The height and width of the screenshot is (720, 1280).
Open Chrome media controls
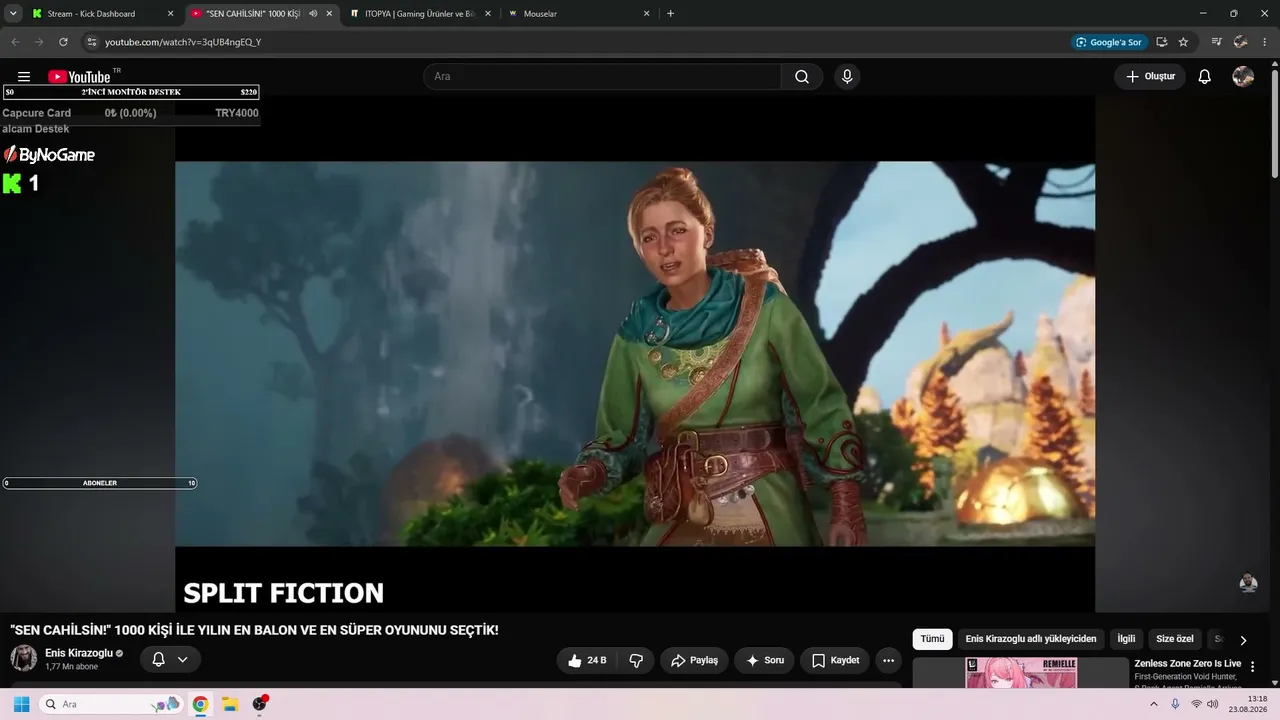(x=1217, y=42)
